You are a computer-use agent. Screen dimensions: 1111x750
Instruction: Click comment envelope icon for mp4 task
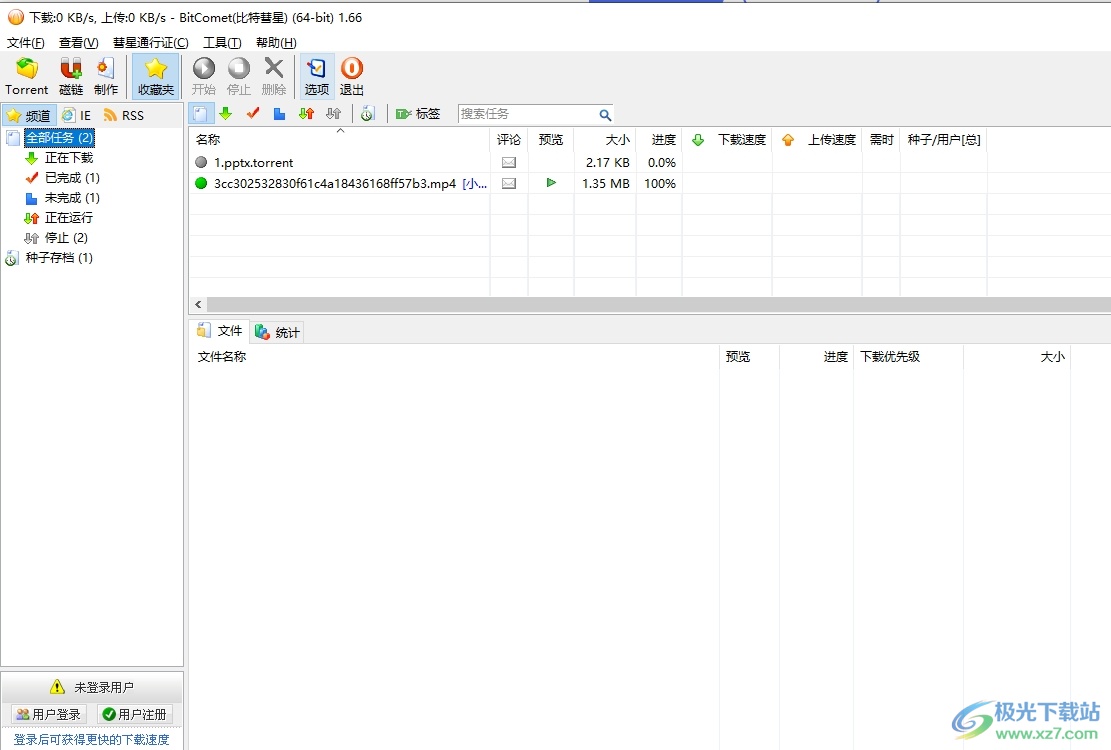tap(509, 183)
